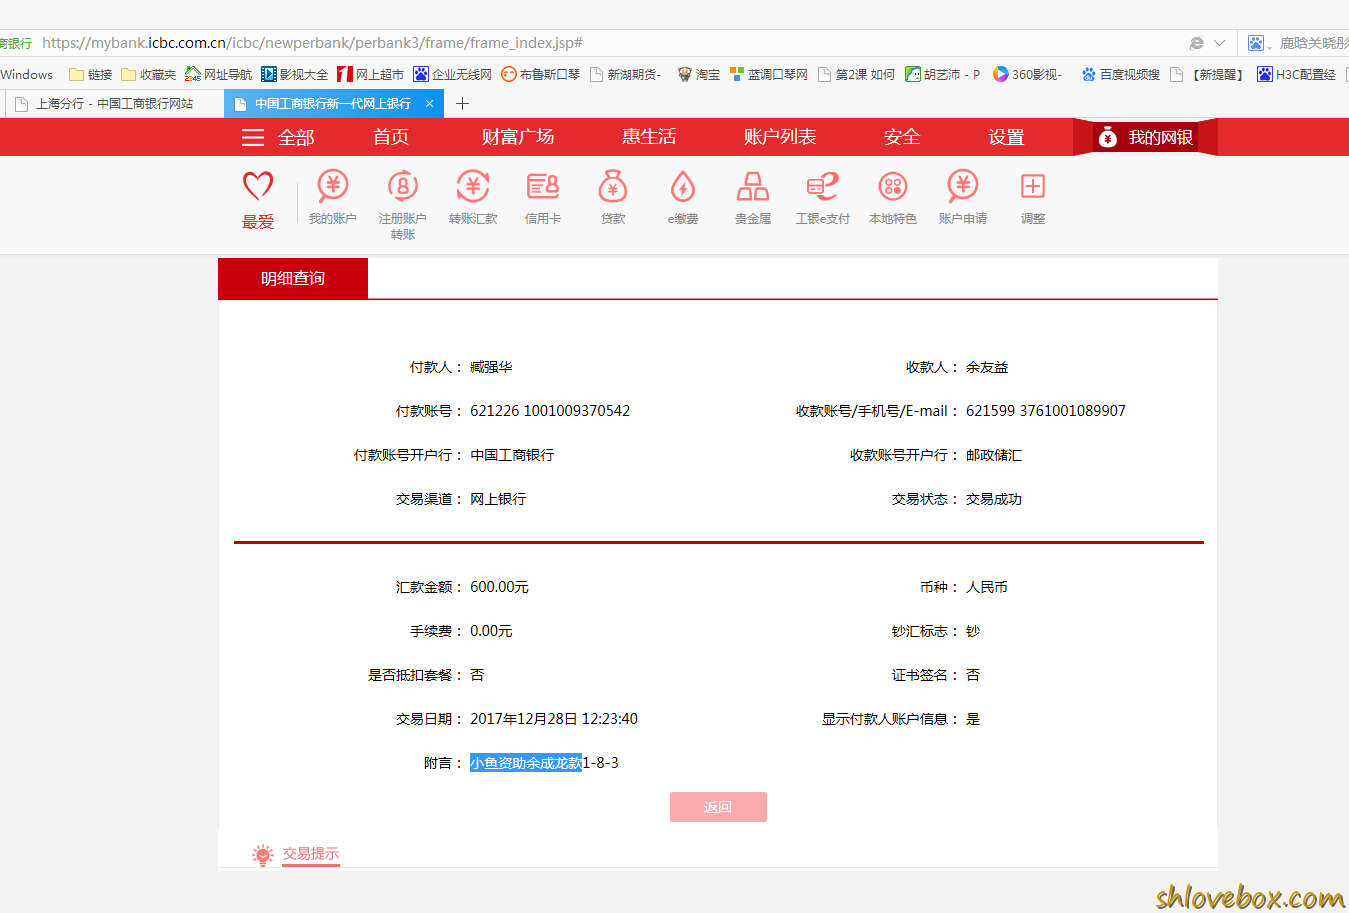
Task: Switch to 上海分行 - 中国工商银行网站 browser tab
Action: click(x=114, y=103)
